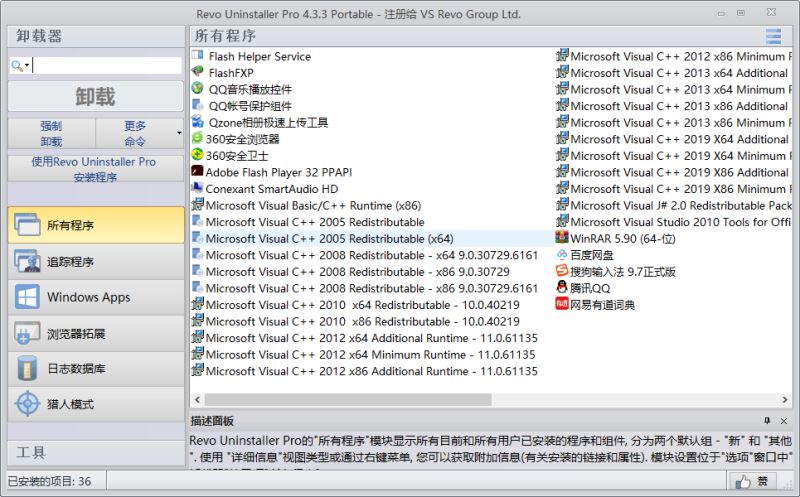Open the Windows Apps tab
This screenshot has height=497, width=800.
coord(96,297)
